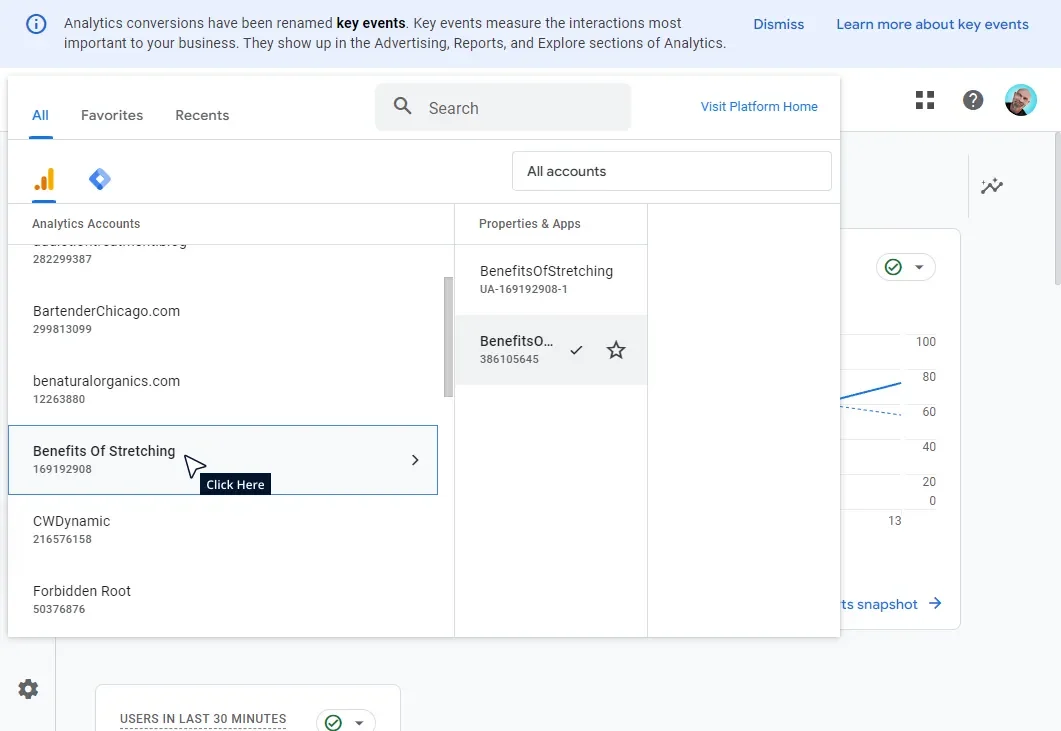Toggle the star to favorite BenefitsO property
The image size is (1061, 731).
[x=616, y=350]
